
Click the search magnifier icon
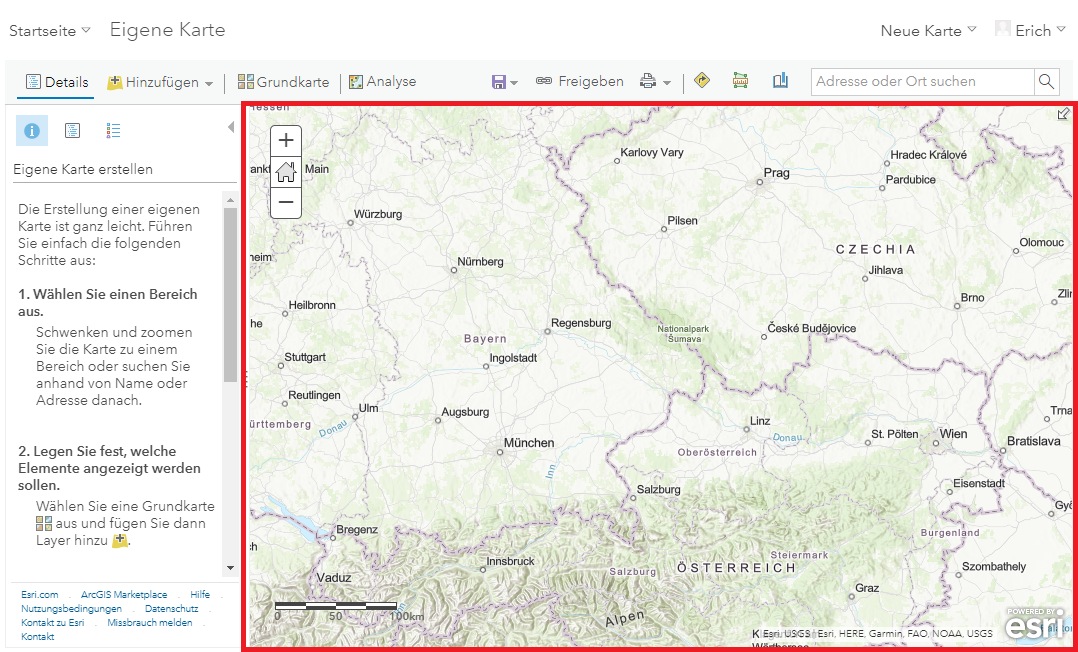click(x=1045, y=81)
